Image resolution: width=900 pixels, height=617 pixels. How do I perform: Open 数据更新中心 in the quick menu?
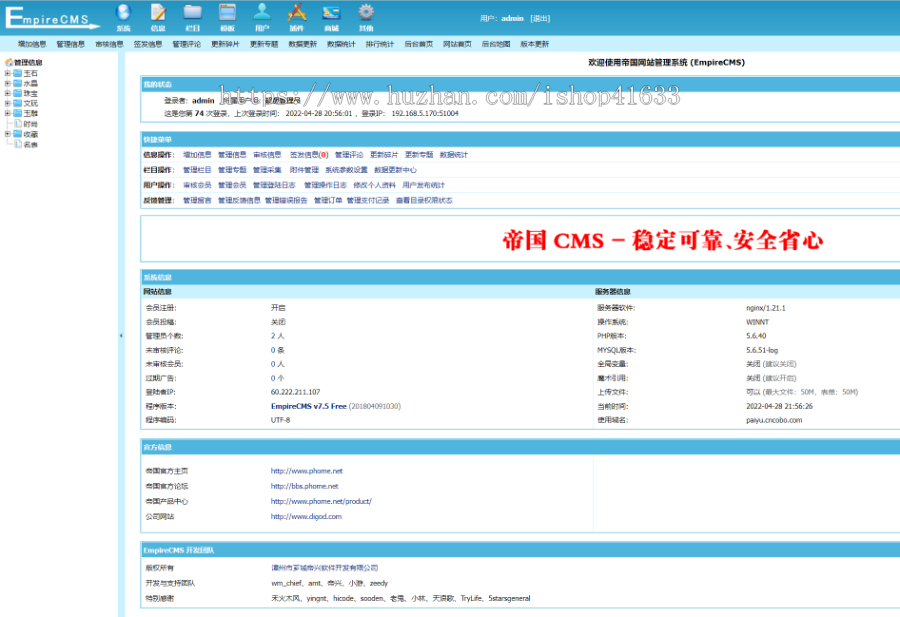(395, 170)
